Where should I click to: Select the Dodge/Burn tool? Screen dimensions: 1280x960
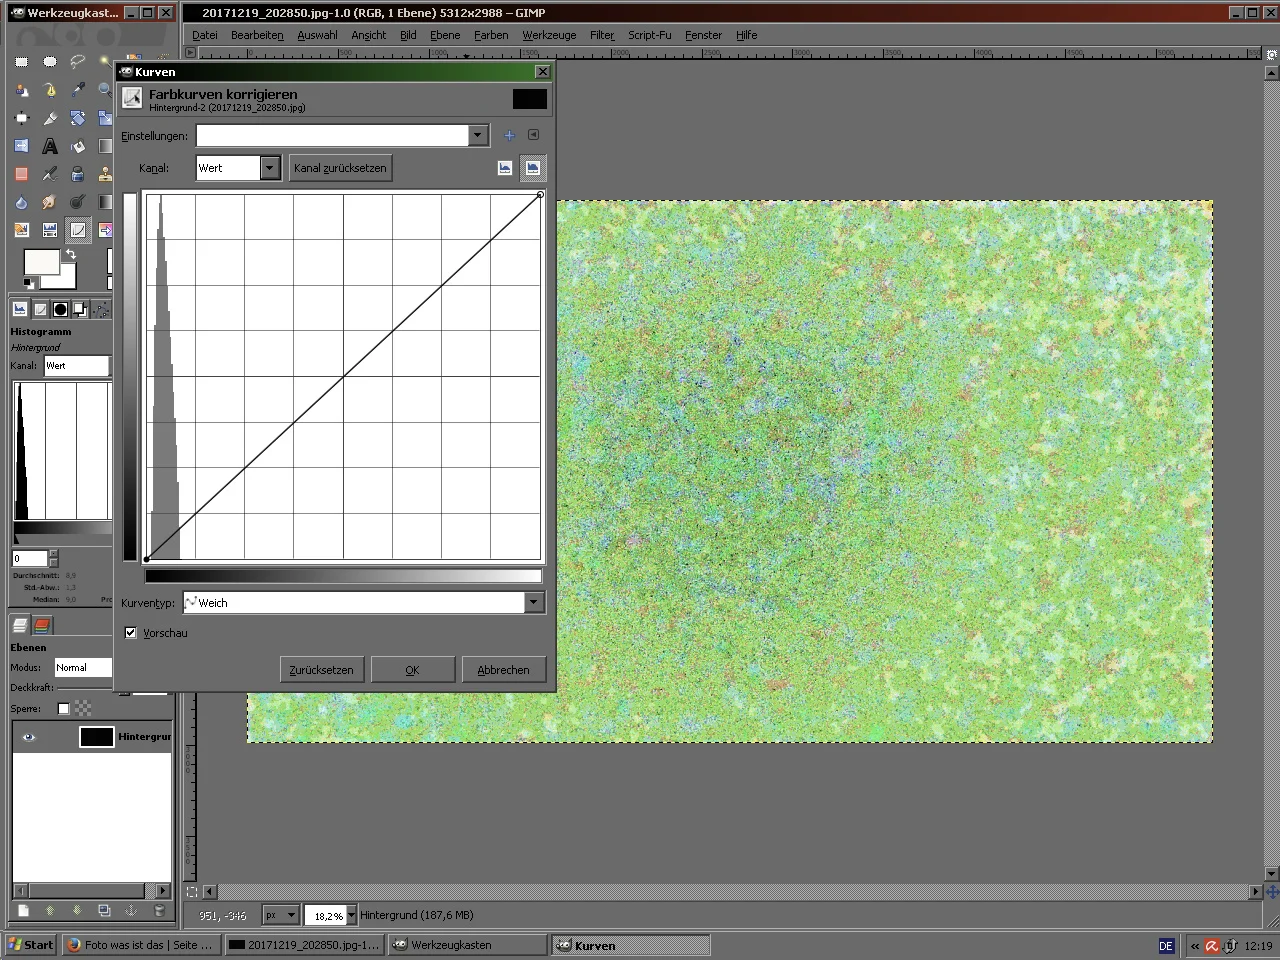(x=78, y=202)
